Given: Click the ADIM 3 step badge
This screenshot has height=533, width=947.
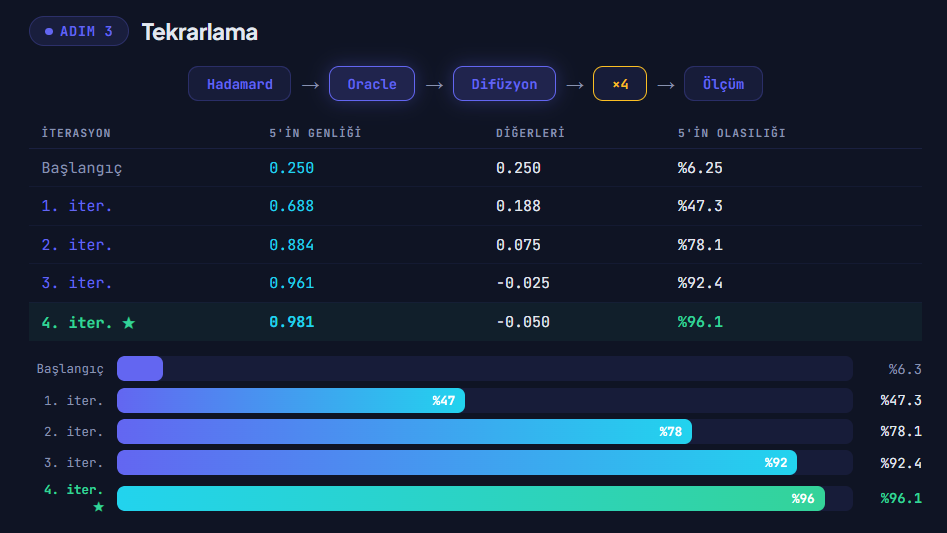Looking at the screenshot, I should pos(79,31).
